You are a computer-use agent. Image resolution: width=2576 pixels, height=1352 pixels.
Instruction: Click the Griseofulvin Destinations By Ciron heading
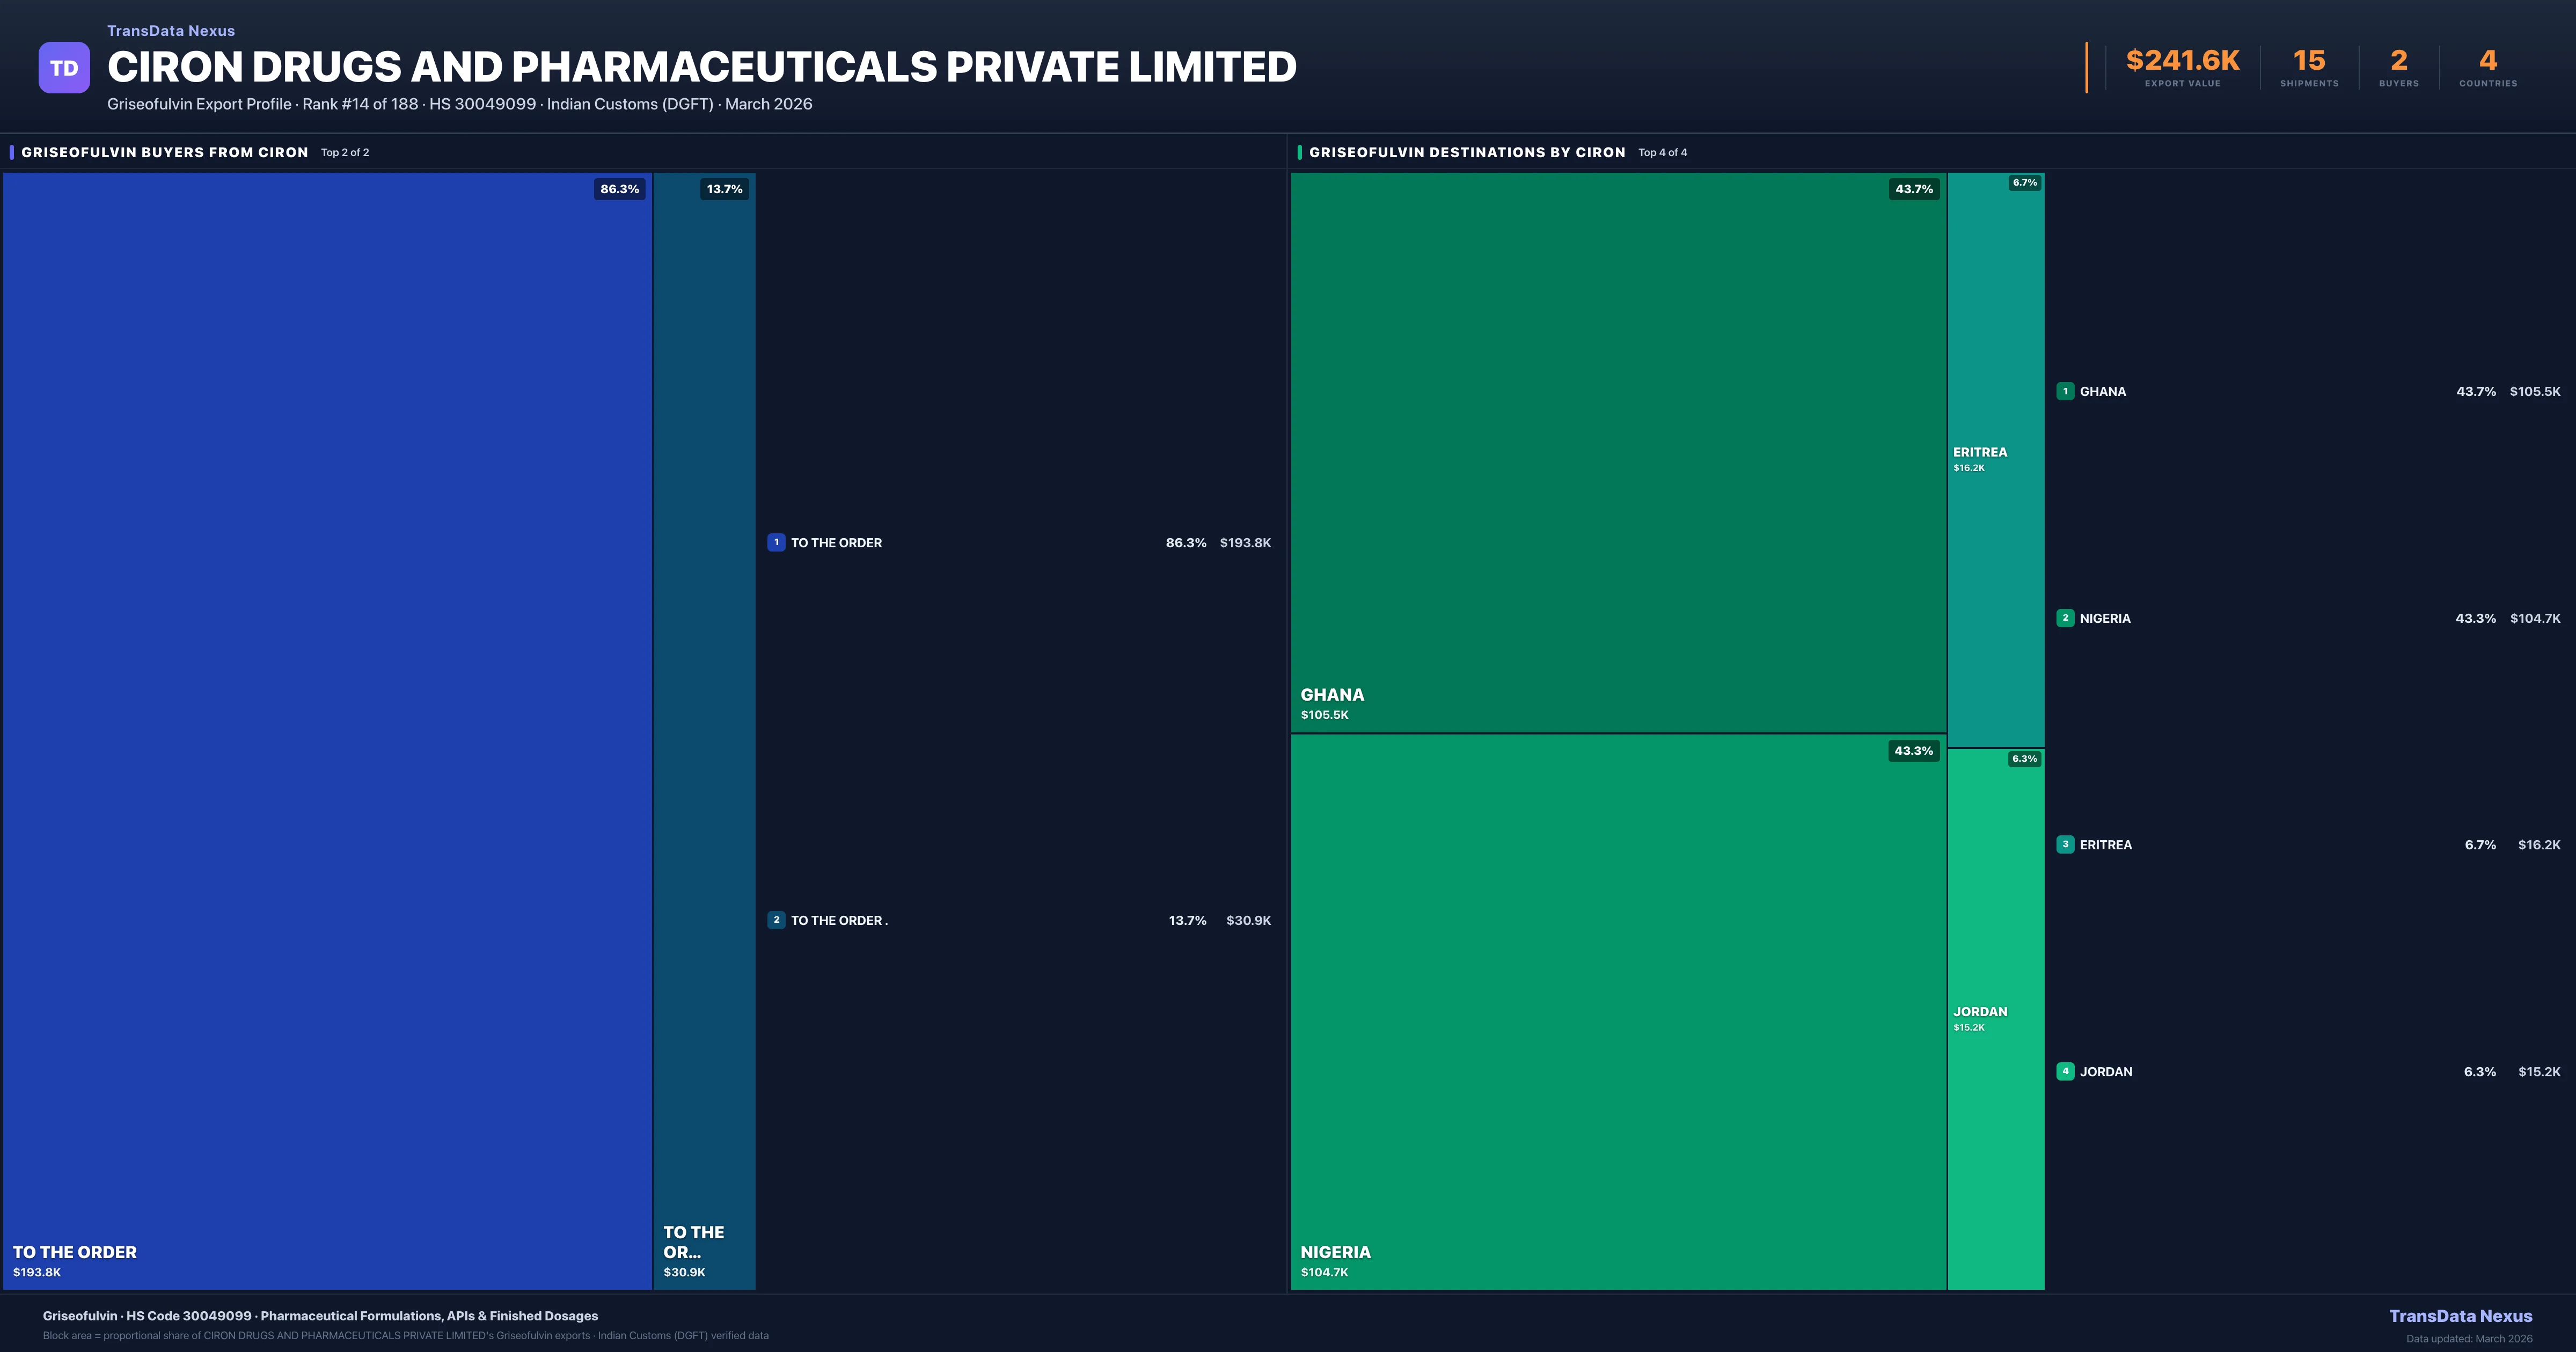pos(1467,152)
